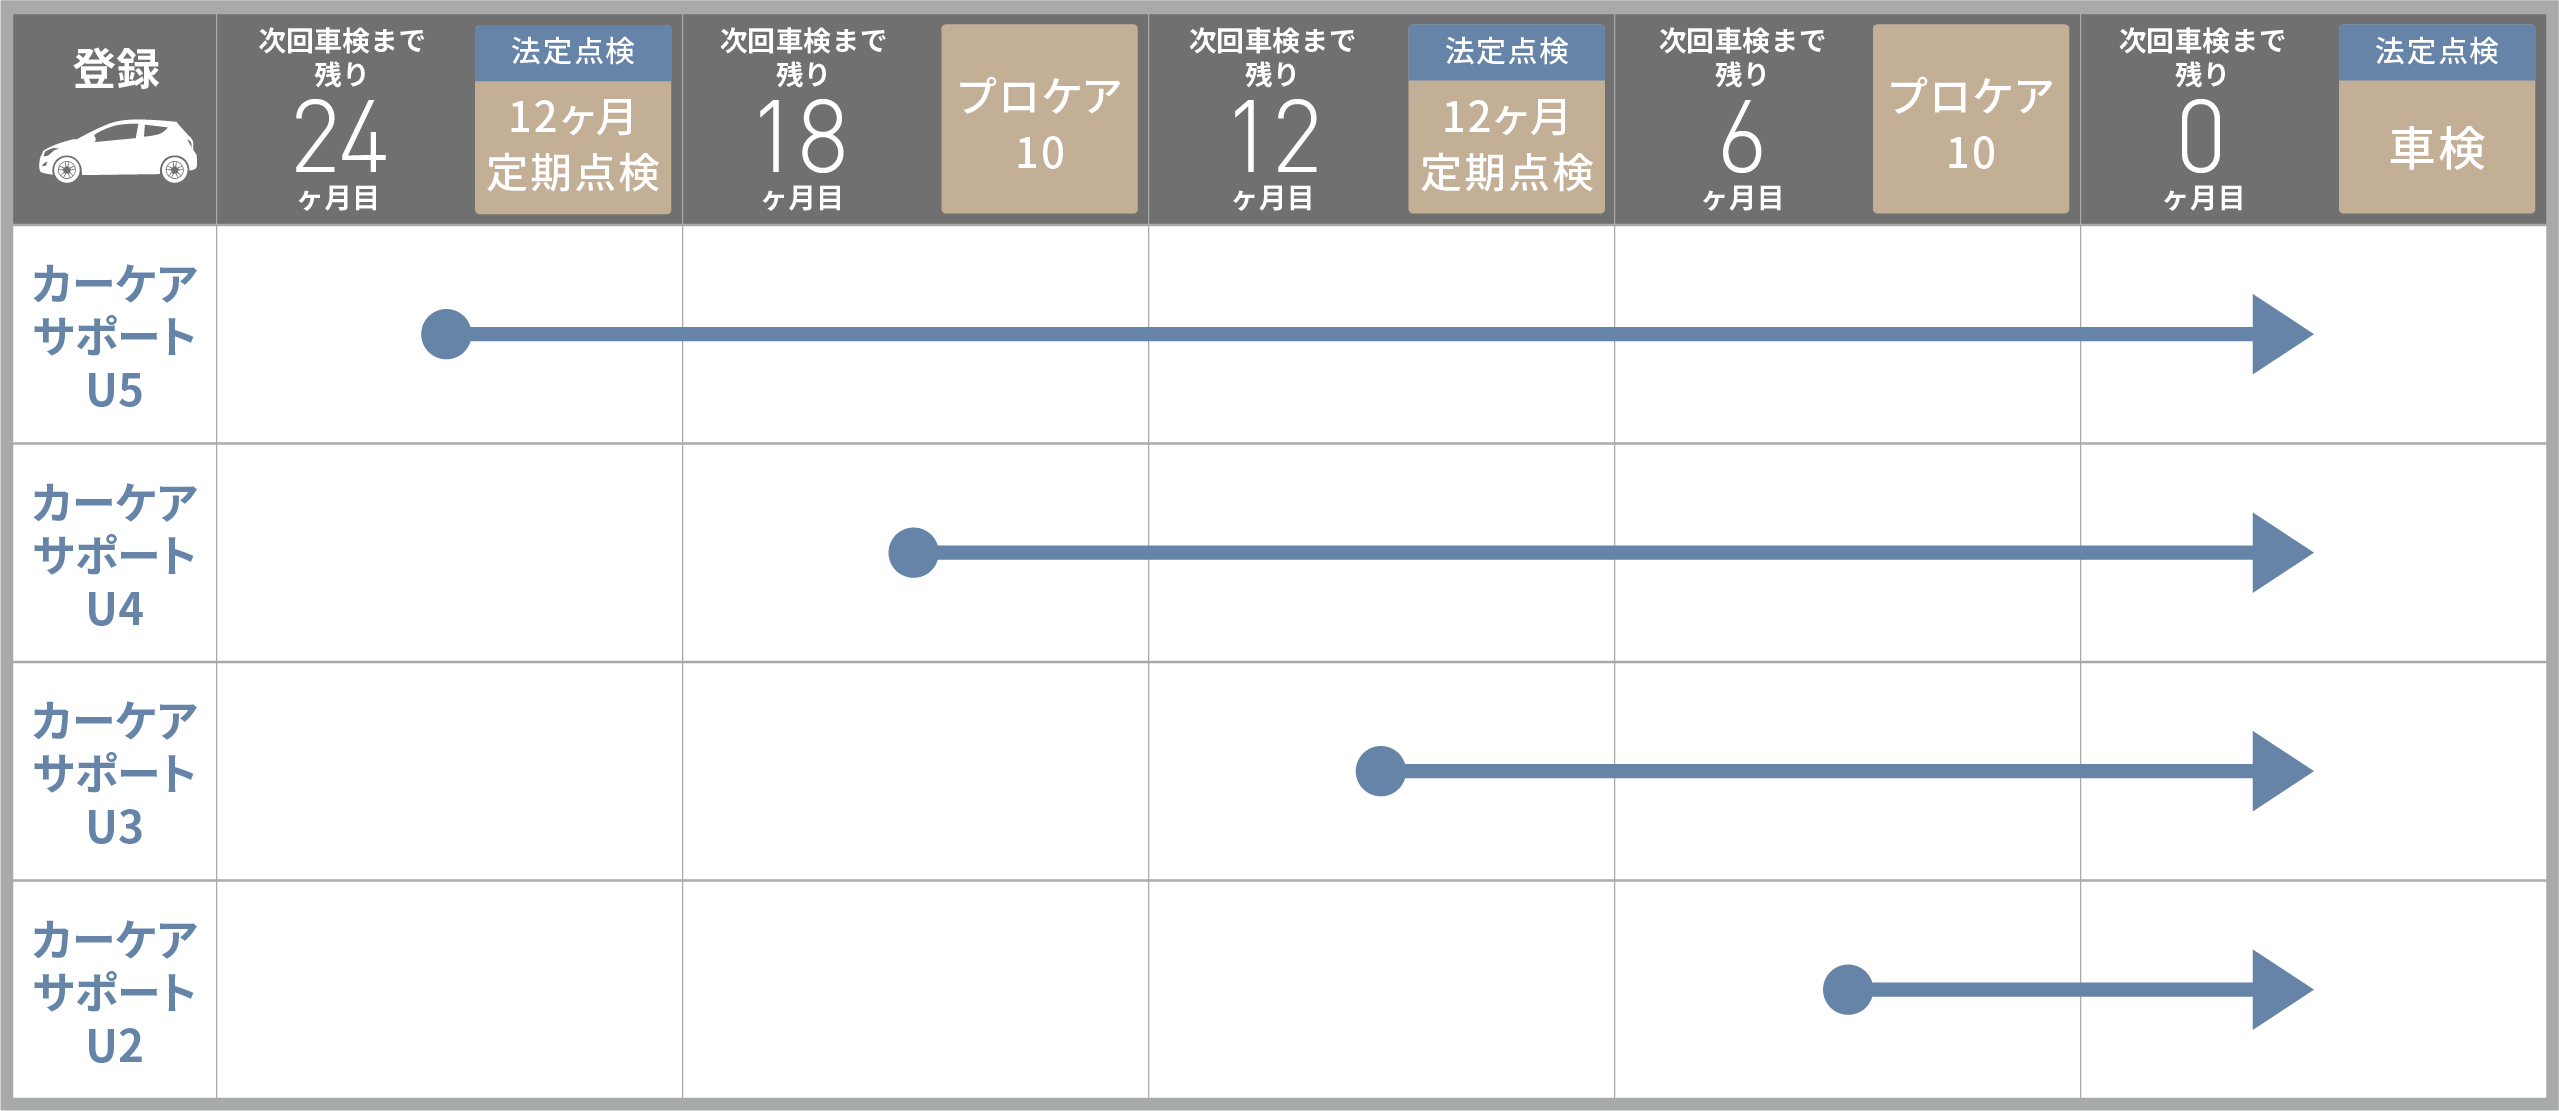Click the arrowhead ending the U2 timeline
2559x1111 pixels.
(2280, 990)
